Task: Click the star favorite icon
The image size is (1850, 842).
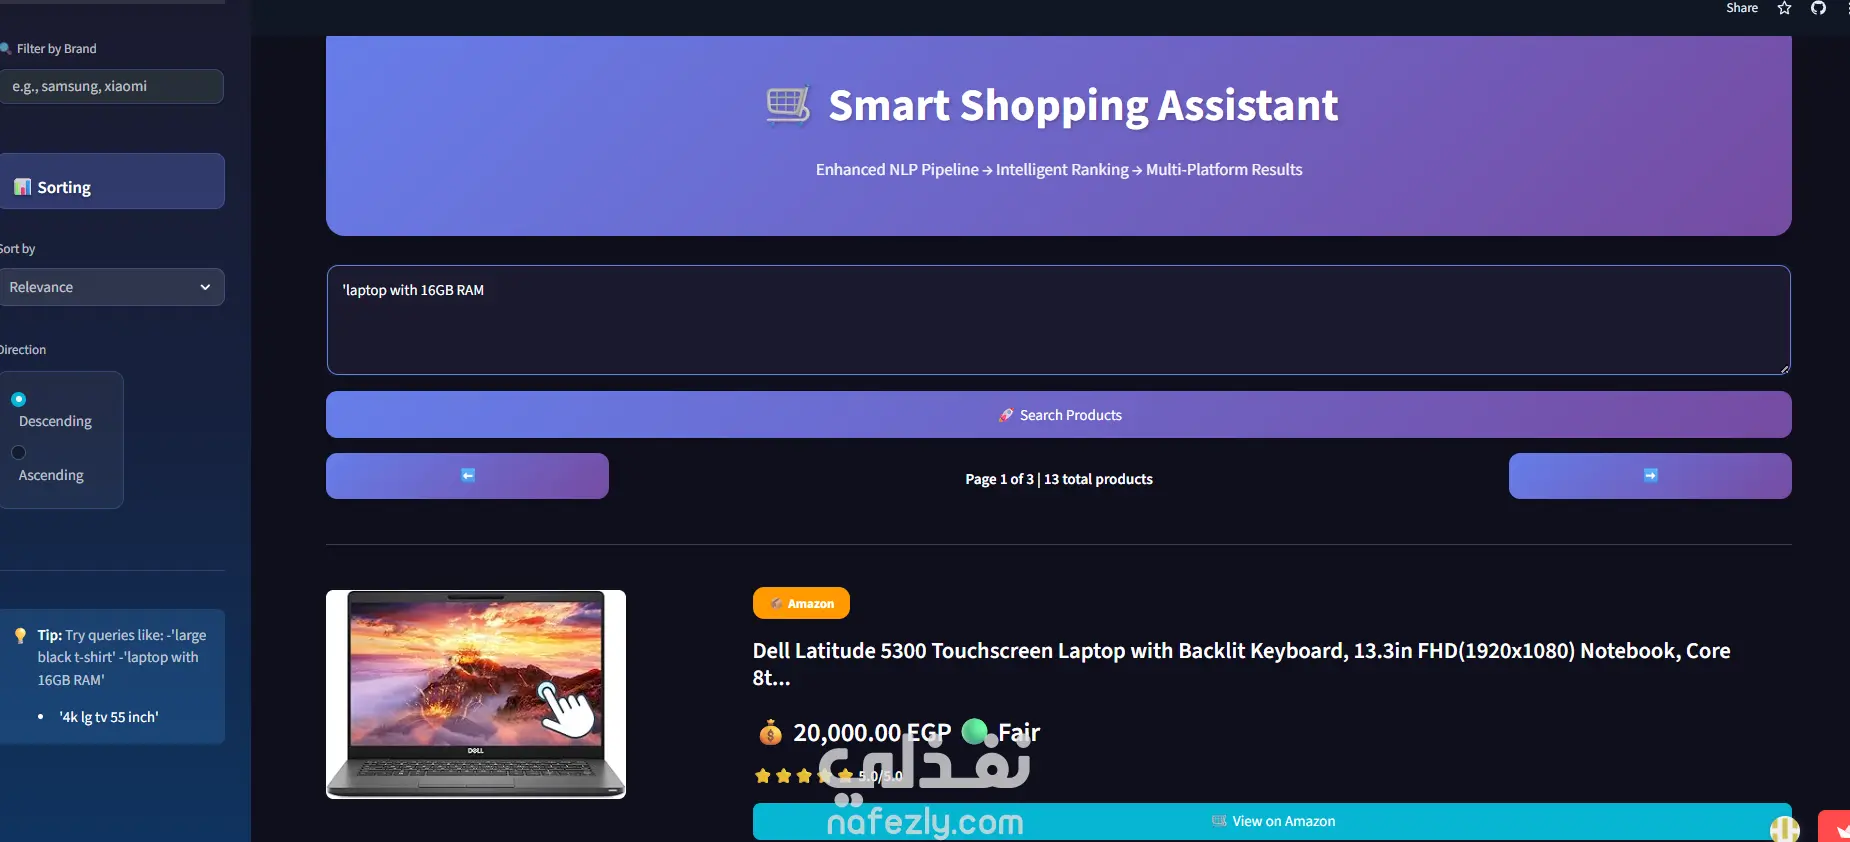Action: click(1784, 8)
